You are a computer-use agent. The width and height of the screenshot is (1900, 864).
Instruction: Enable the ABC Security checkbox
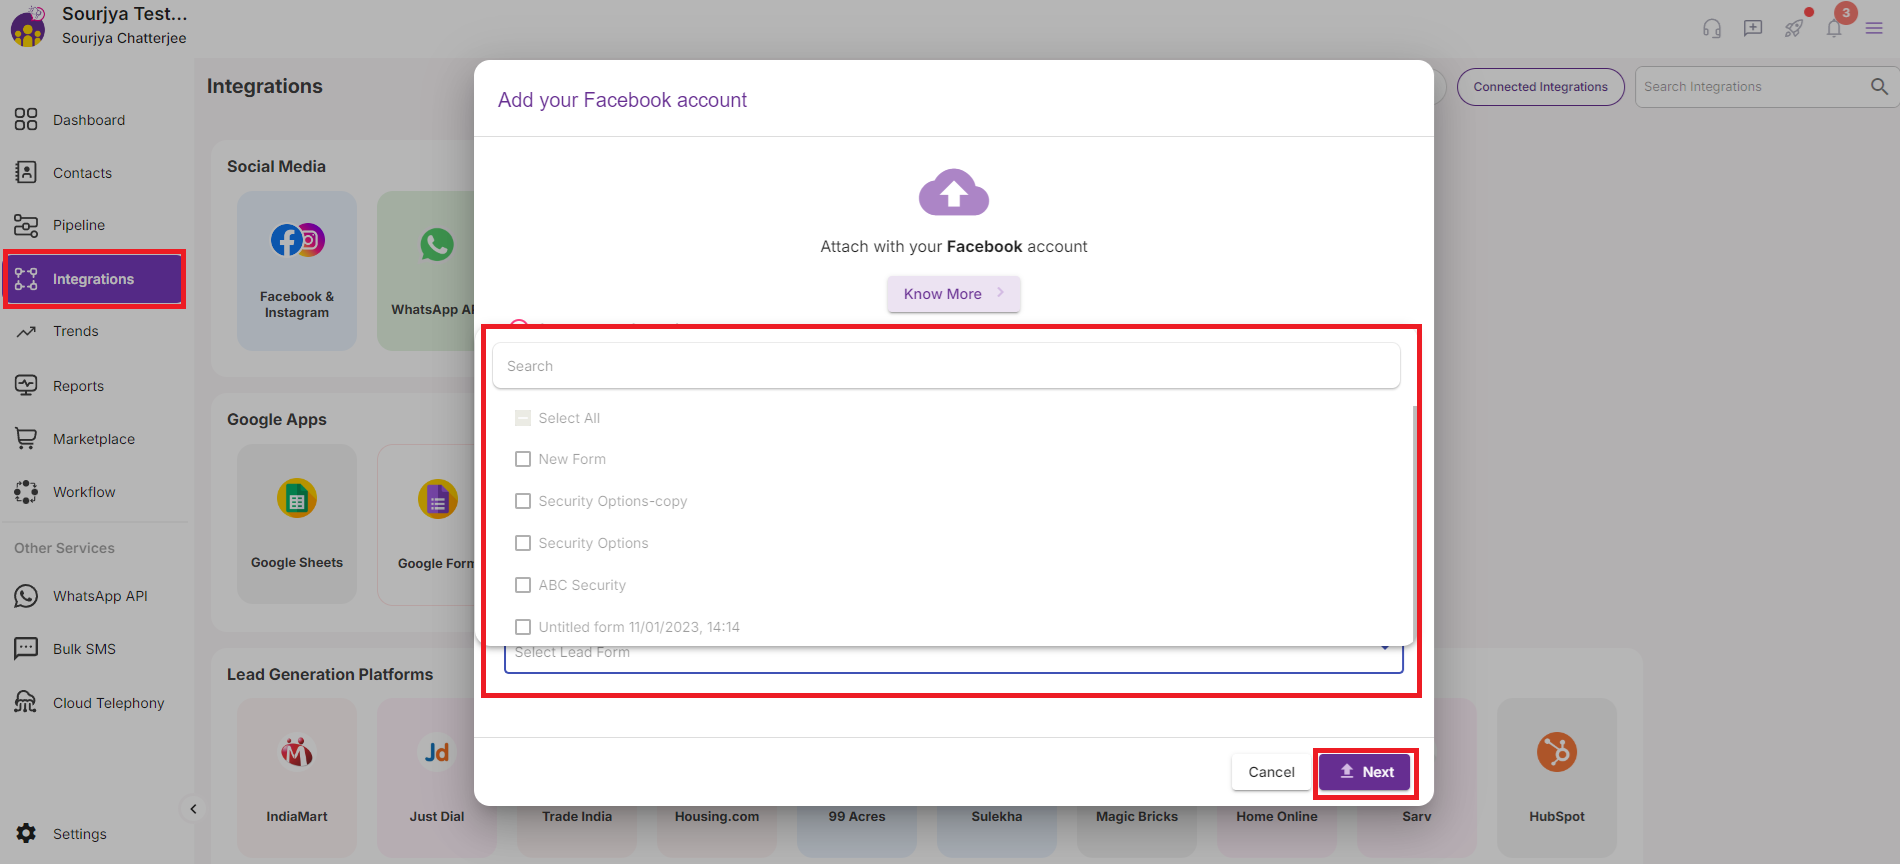523,585
